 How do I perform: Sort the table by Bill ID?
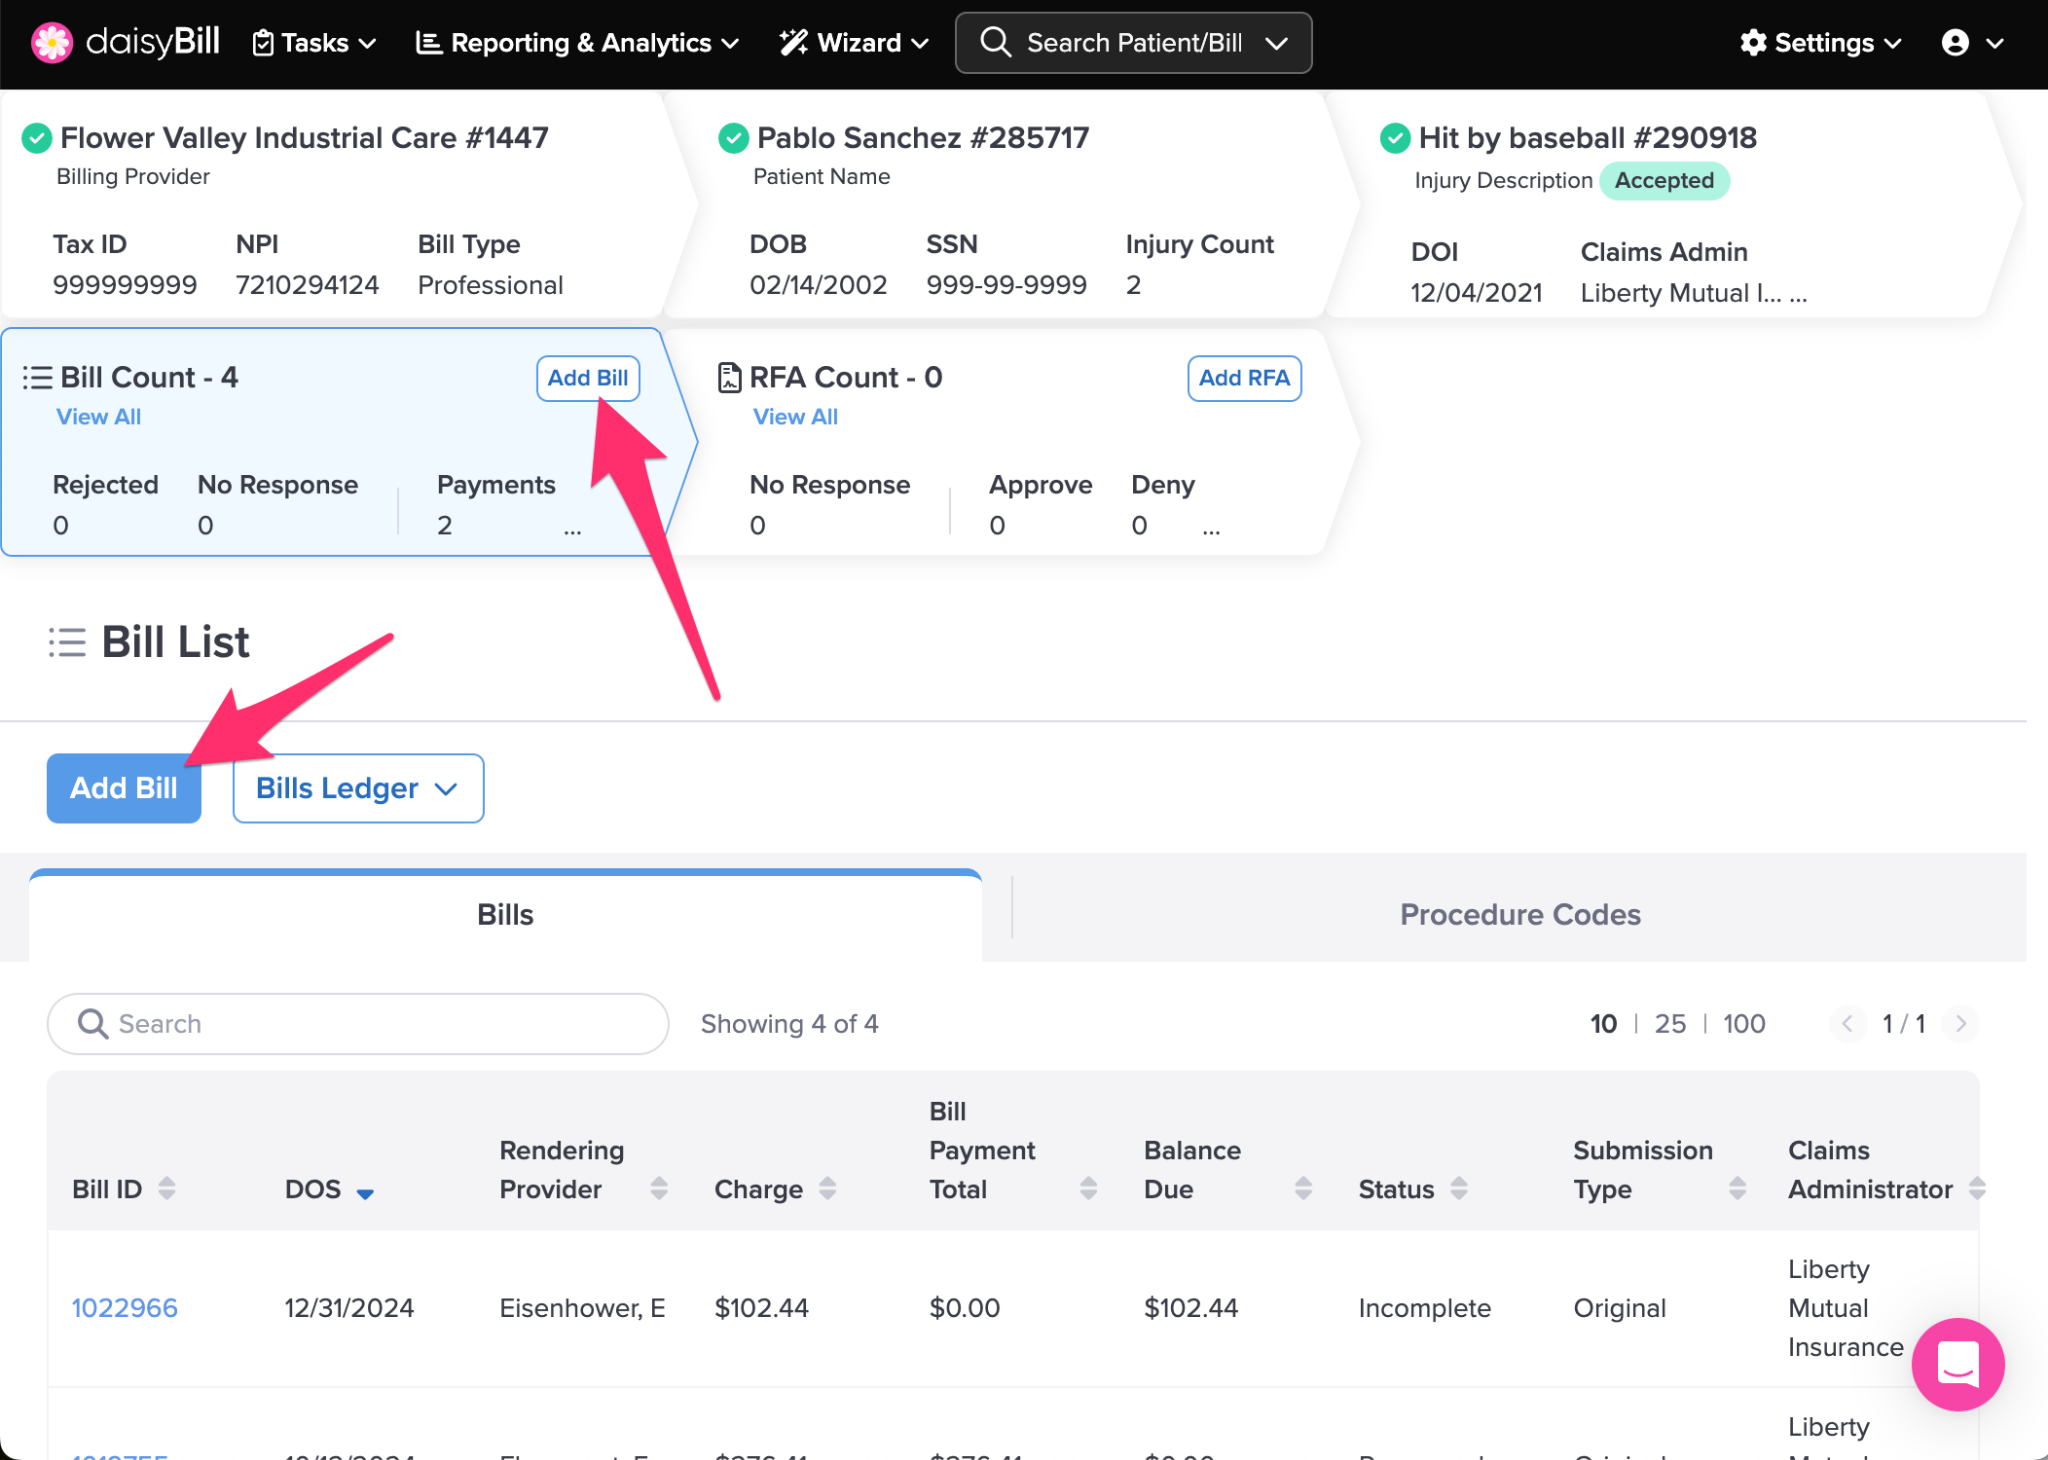coord(166,1188)
